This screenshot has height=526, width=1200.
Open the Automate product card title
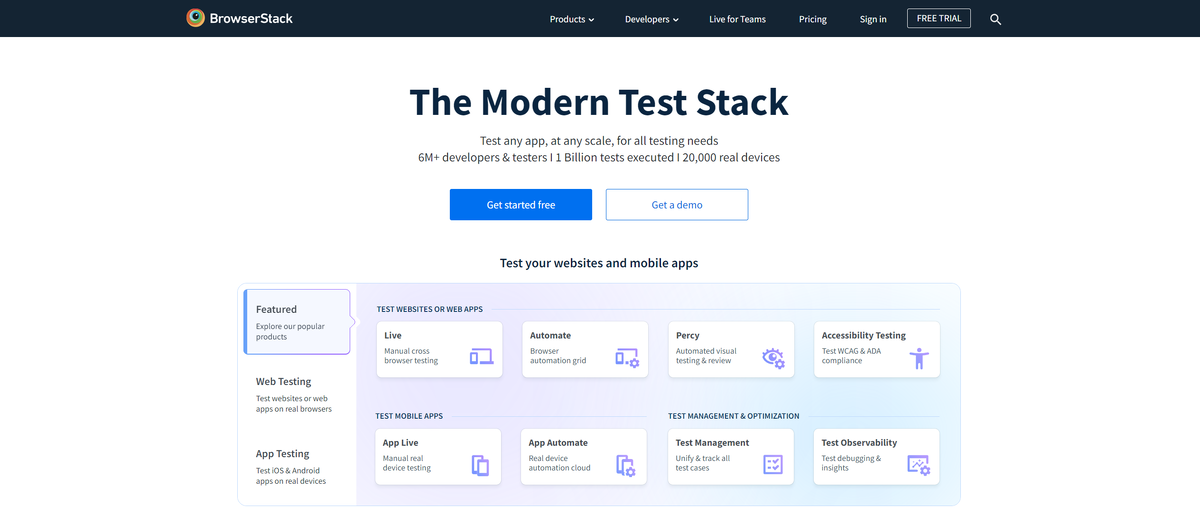(551, 335)
